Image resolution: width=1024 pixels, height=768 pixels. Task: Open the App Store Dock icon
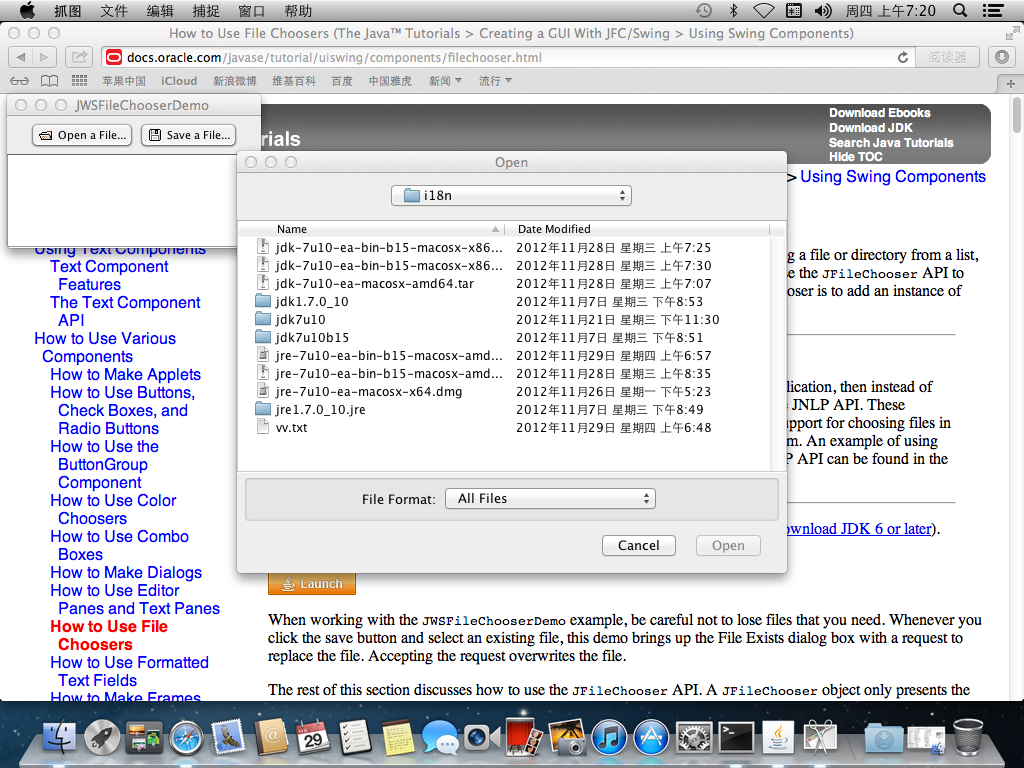pyautogui.click(x=651, y=739)
